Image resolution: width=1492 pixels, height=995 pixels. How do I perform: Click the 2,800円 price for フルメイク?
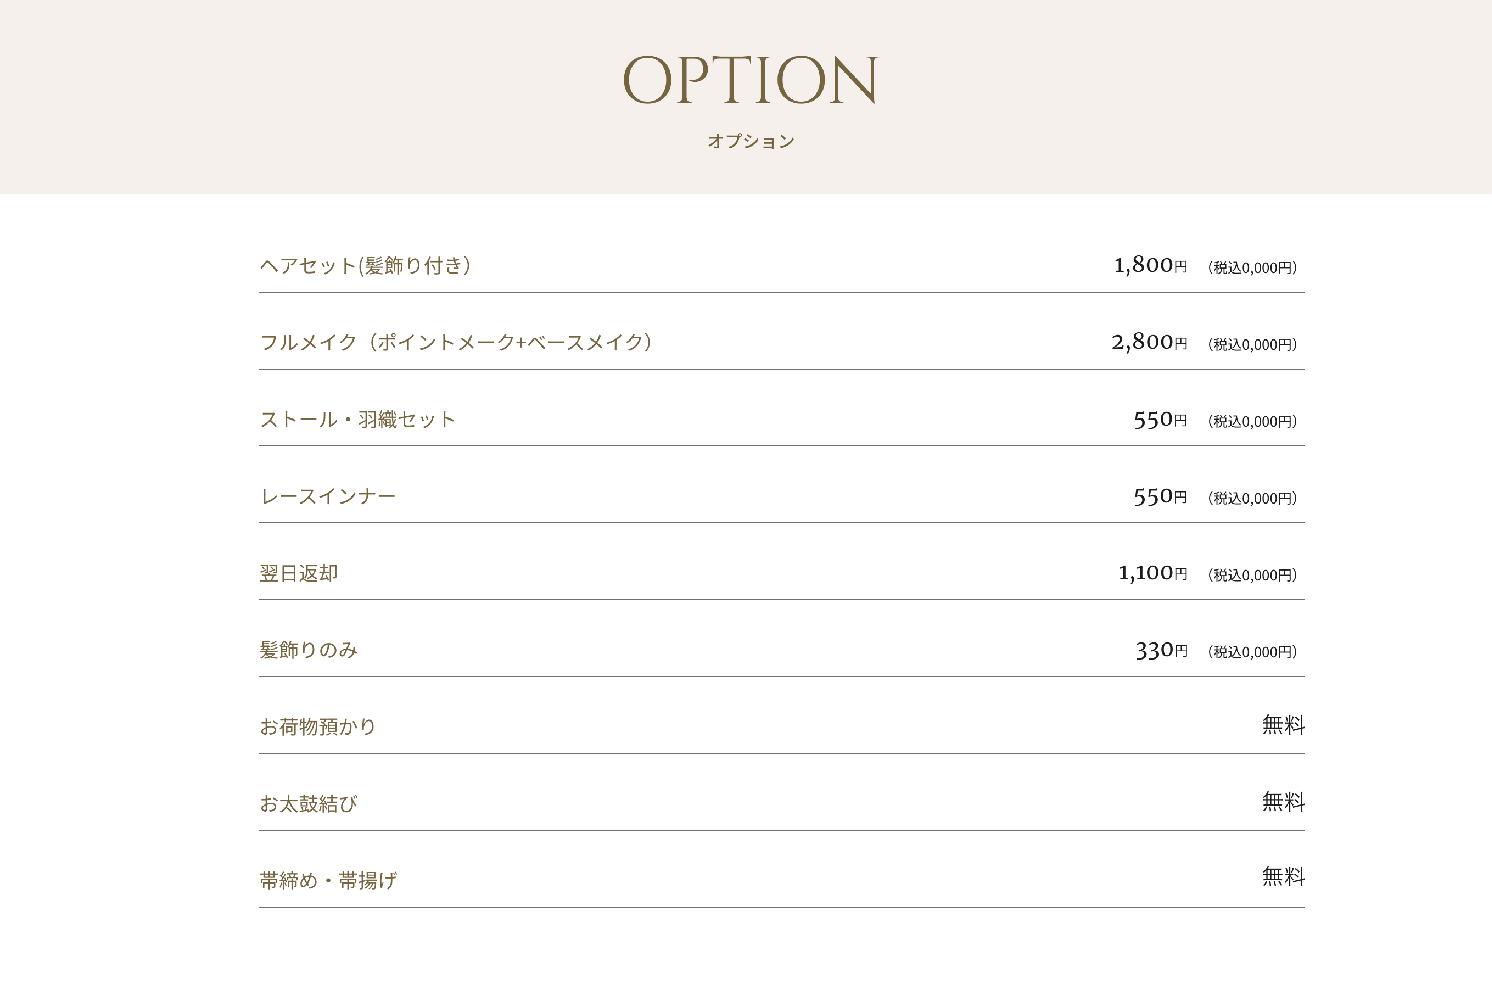(1149, 342)
